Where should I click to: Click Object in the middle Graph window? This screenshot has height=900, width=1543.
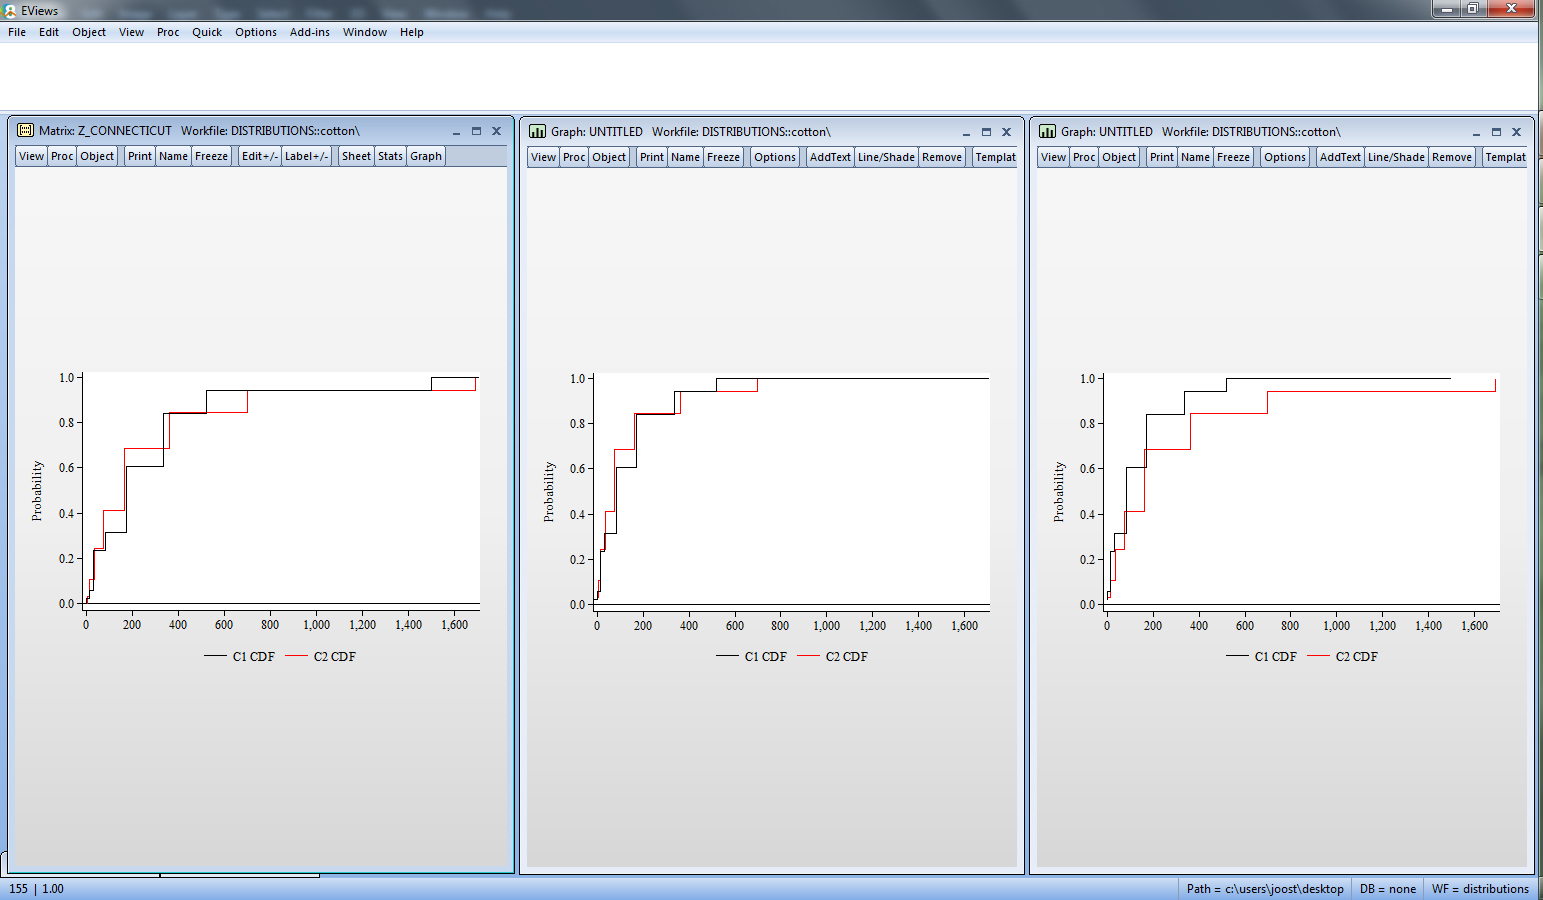(x=609, y=157)
